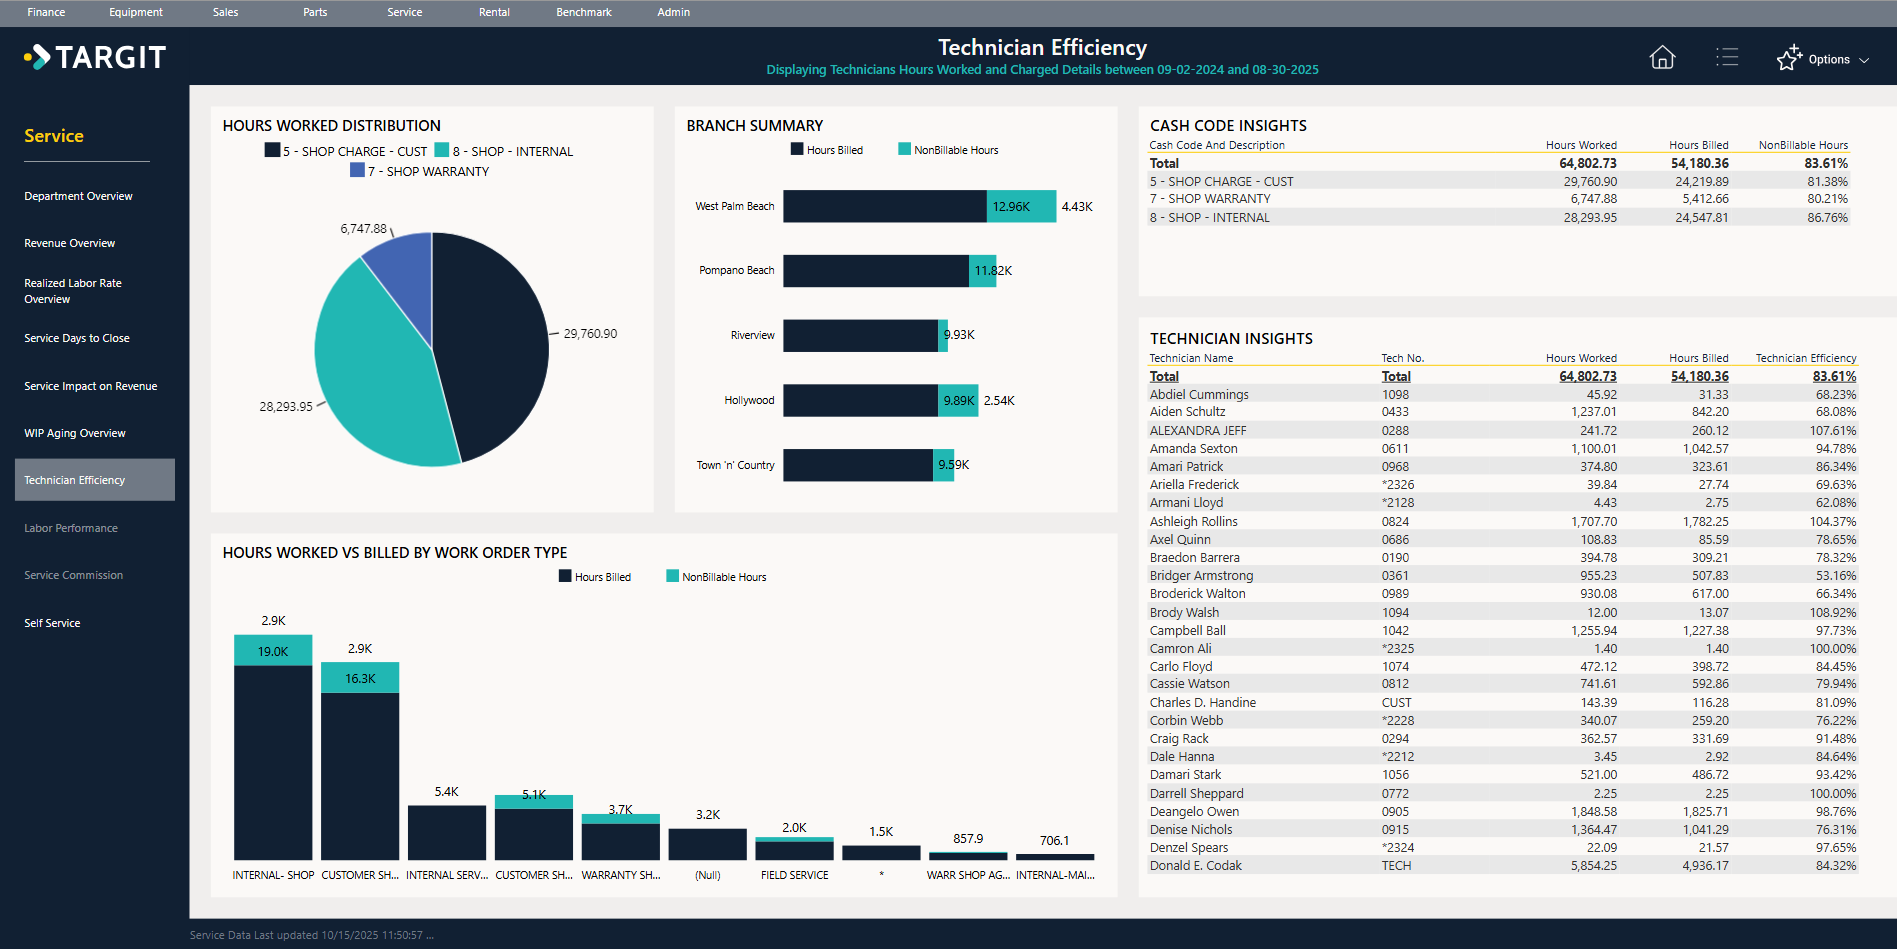Click the TARGIT logo
The width and height of the screenshot is (1897, 949).
coord(96,58)
